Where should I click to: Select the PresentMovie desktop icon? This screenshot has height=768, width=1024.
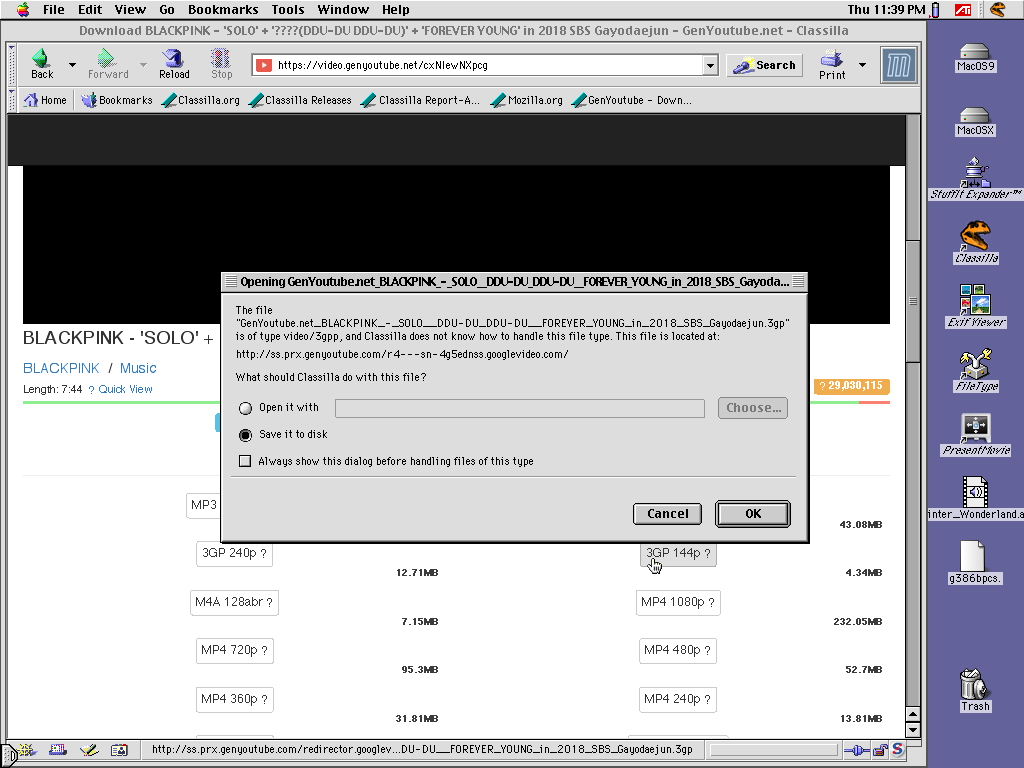[x=976, y=434]
